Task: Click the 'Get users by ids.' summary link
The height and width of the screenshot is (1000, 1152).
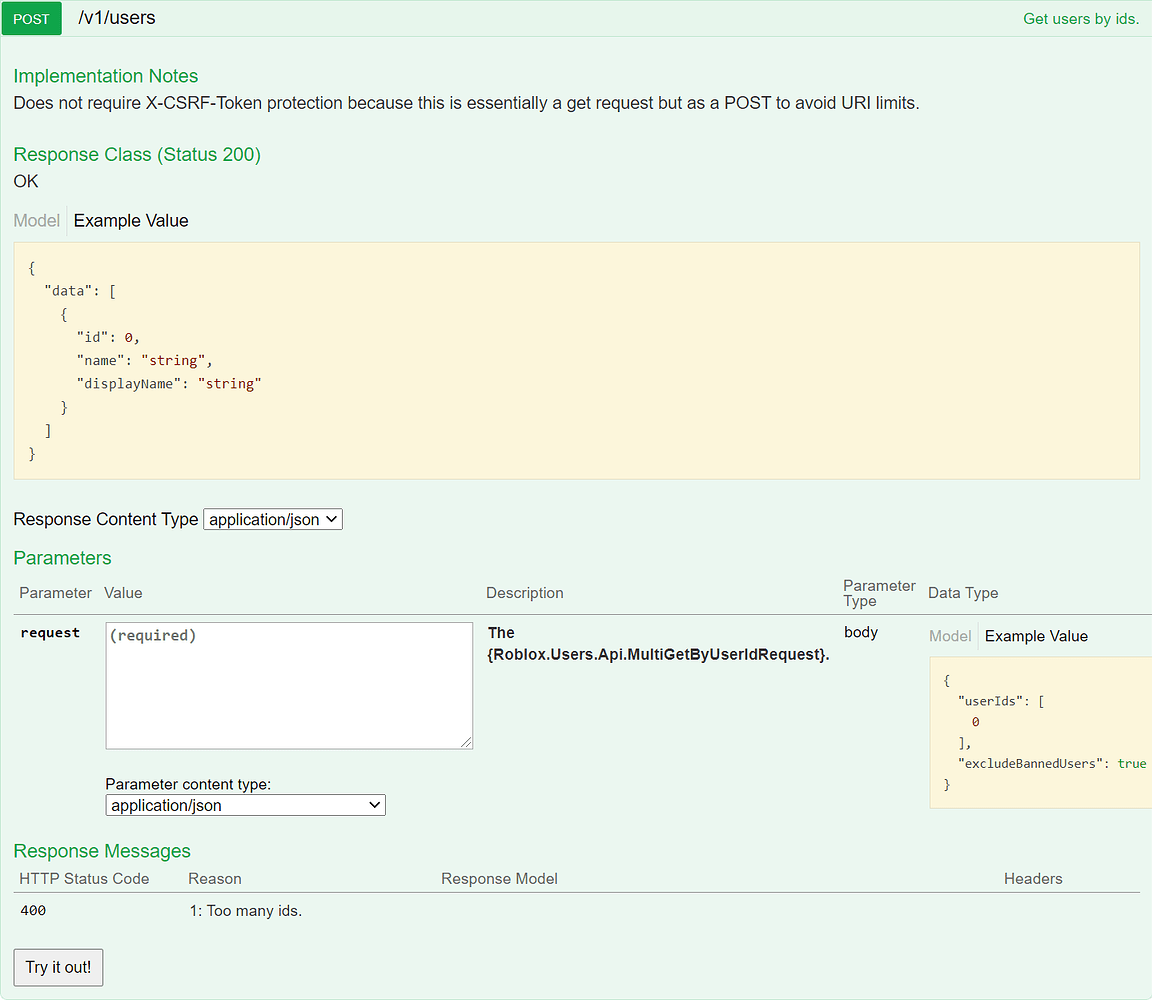Action: click(1081, 19)
